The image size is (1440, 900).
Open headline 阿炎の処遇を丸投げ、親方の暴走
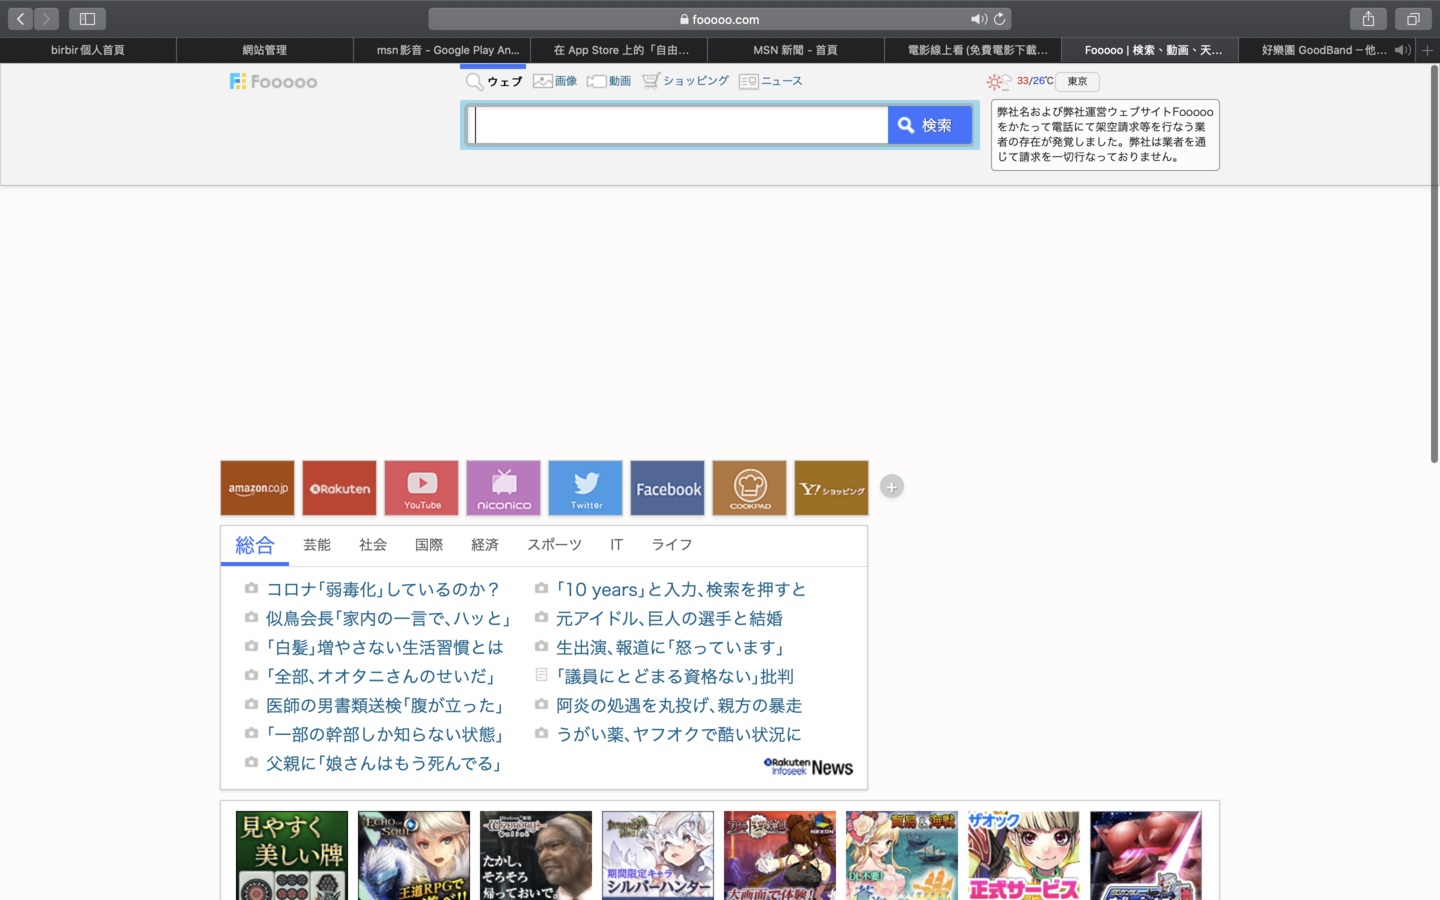pyautogui.click(x=679, y=705)
